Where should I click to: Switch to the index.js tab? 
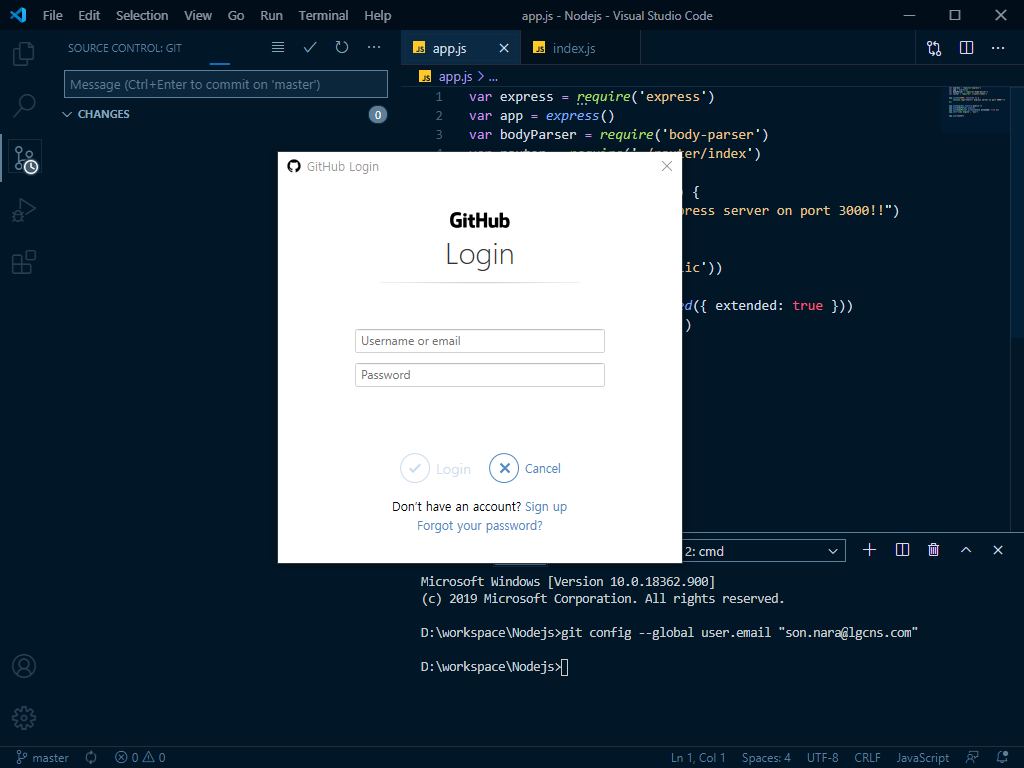[581, 48]
